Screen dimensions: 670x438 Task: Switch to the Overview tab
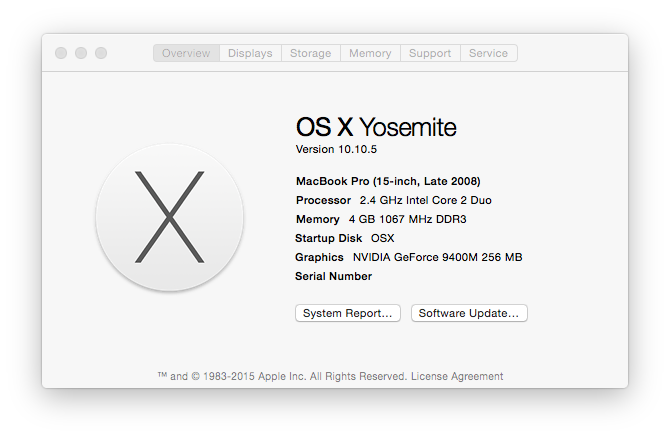click(x=186, y=53)
